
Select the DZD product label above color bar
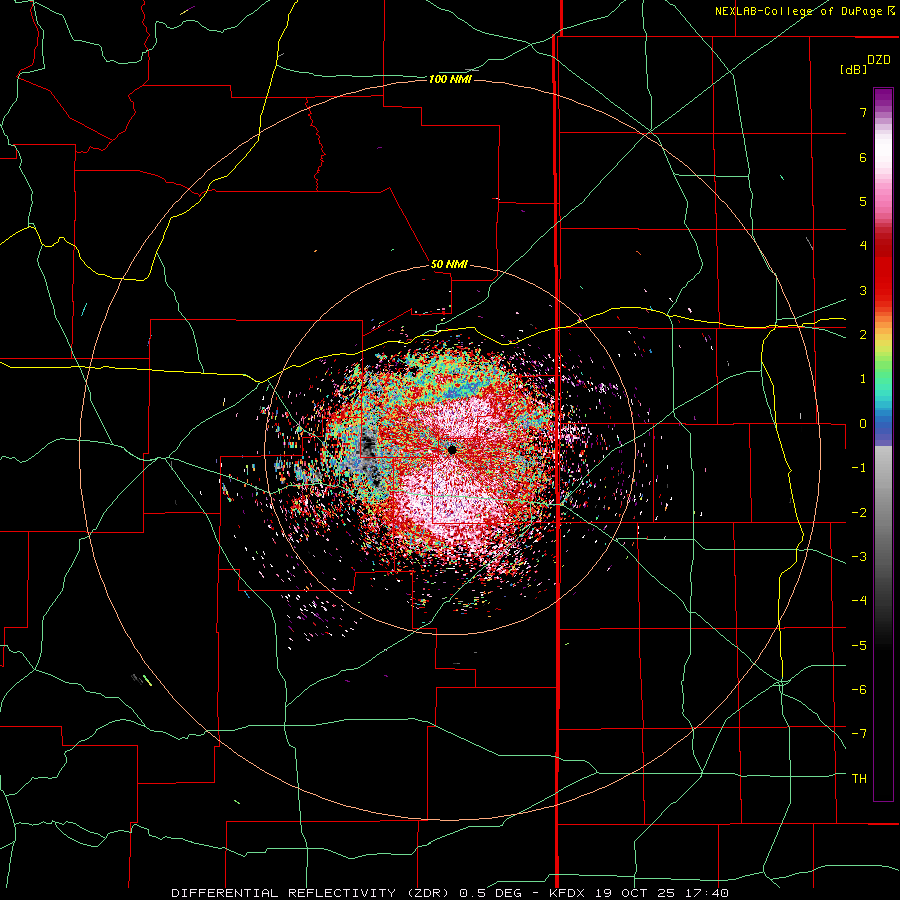879,60
